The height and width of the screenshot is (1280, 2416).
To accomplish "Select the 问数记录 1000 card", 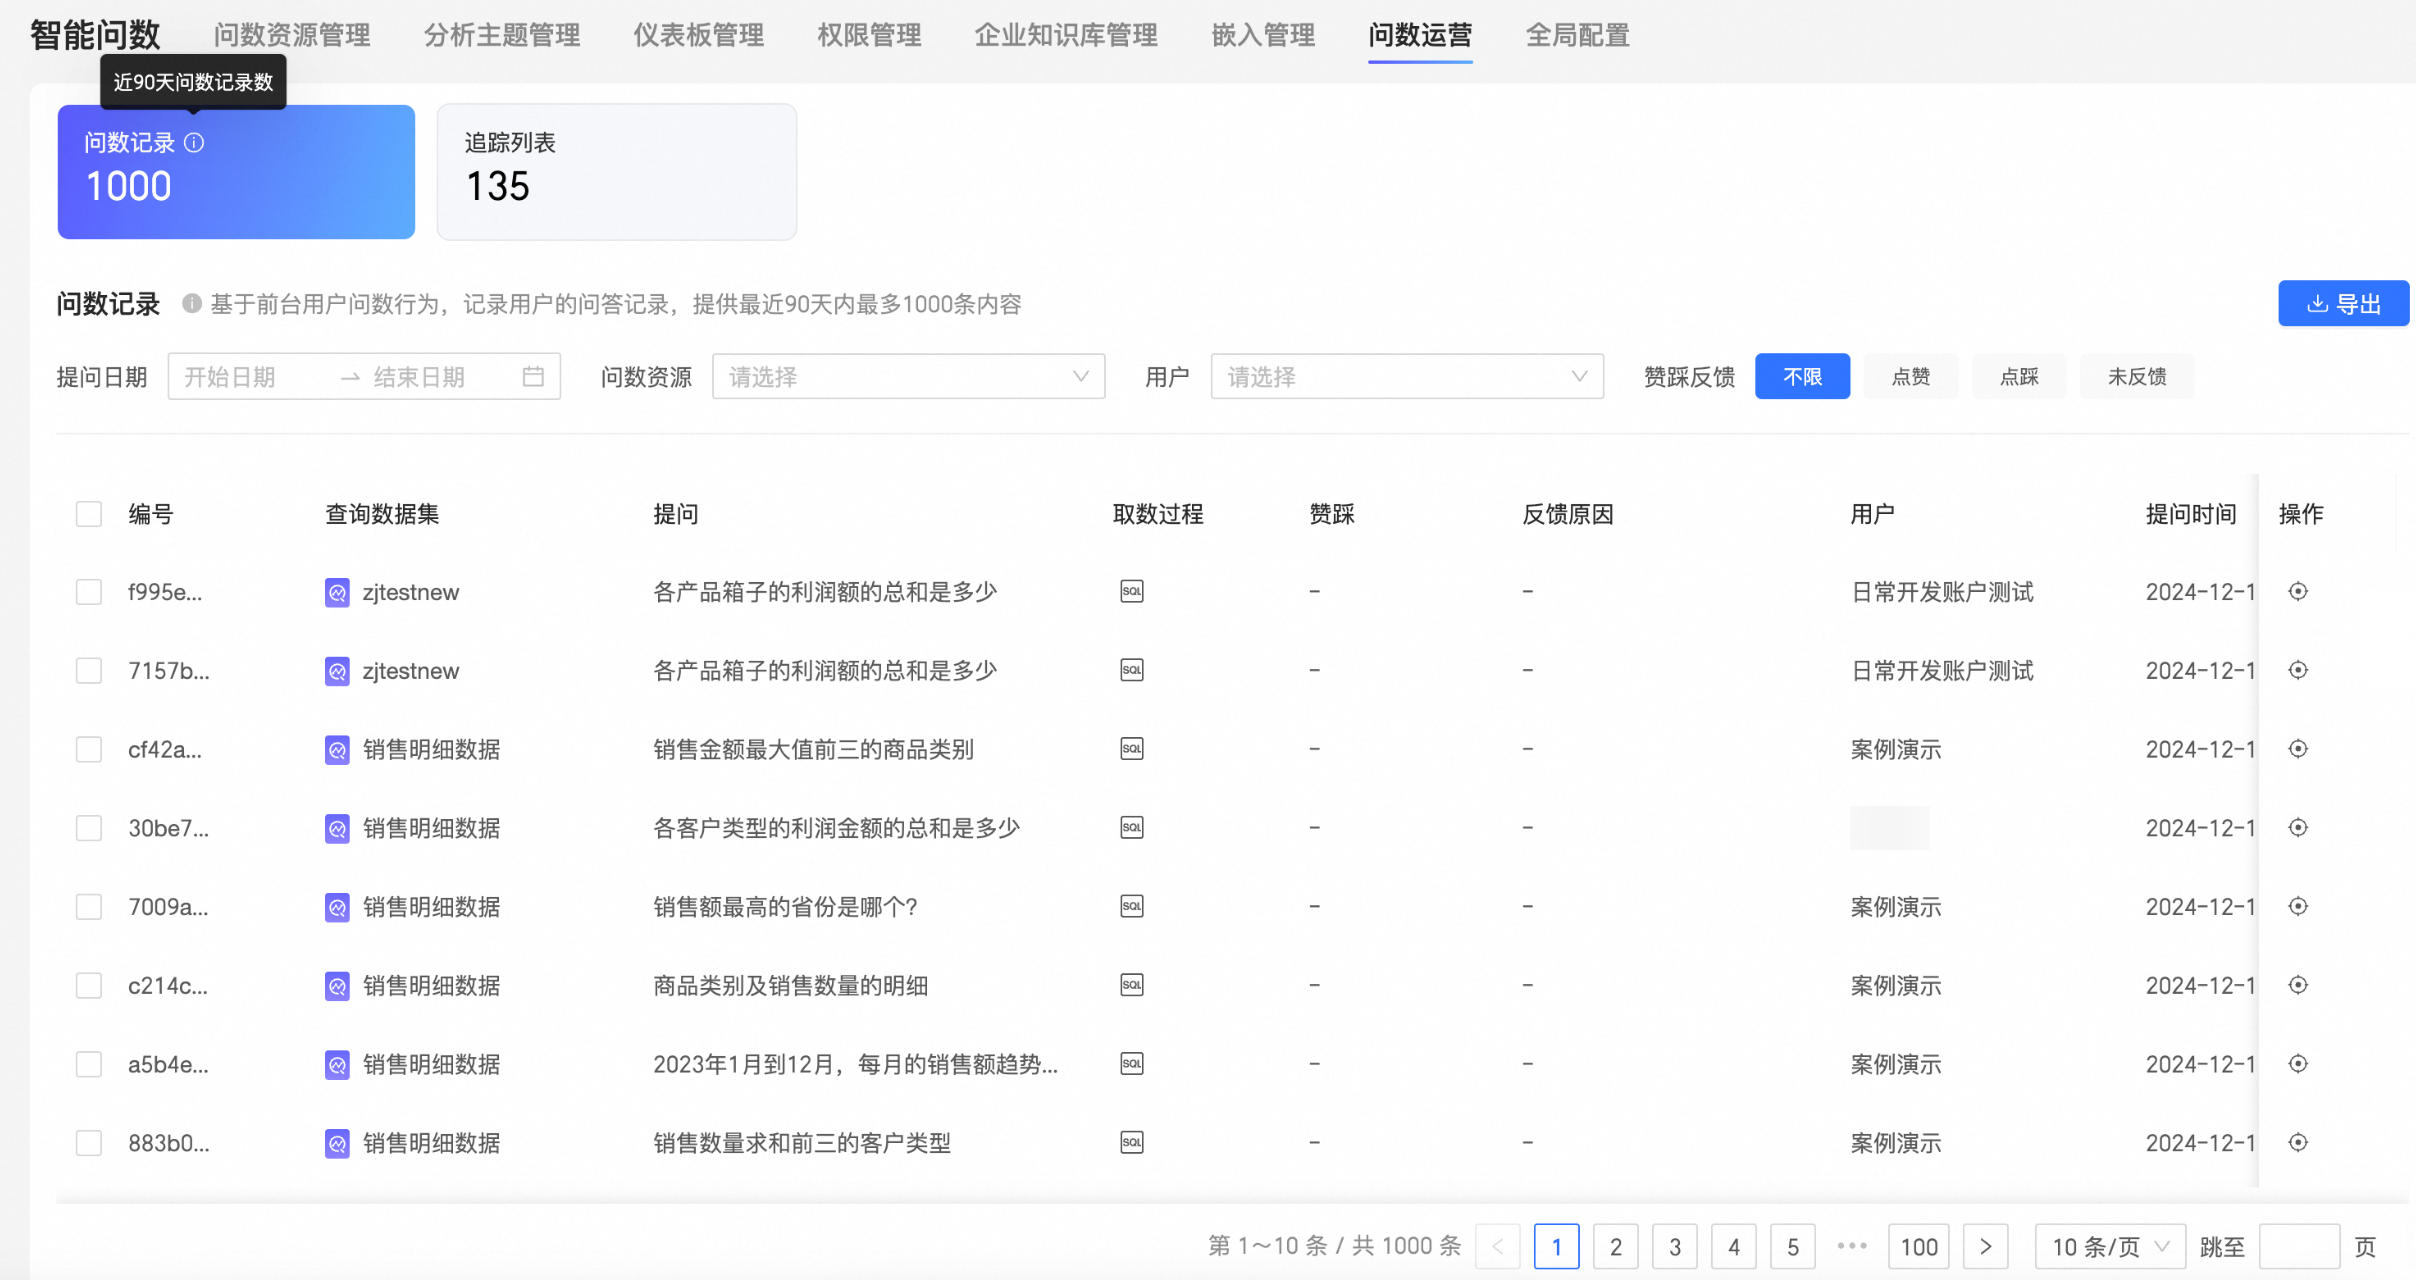I will click(x=236, y=172).
